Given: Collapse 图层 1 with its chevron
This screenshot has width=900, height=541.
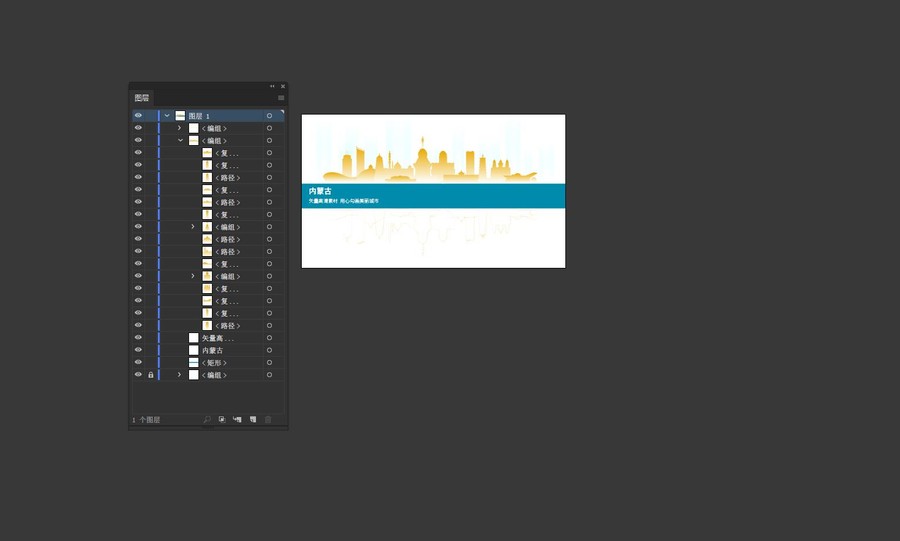Looking at the screenshot, I should (167, 116).
